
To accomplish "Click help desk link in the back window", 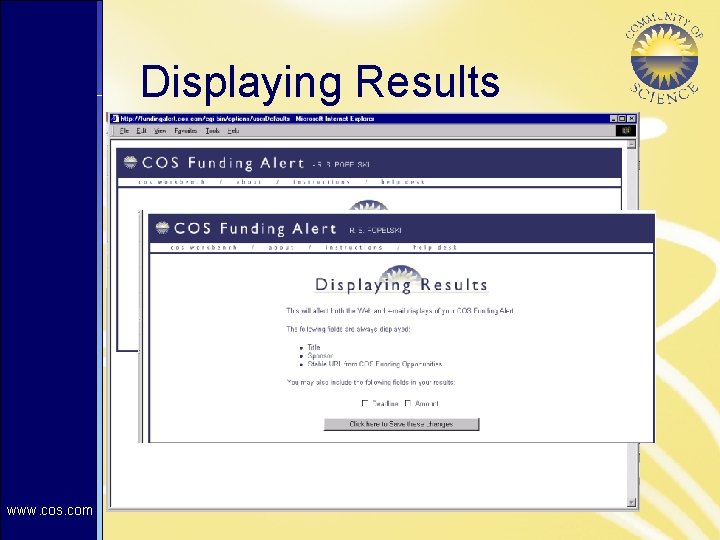I will coord(402,182).
